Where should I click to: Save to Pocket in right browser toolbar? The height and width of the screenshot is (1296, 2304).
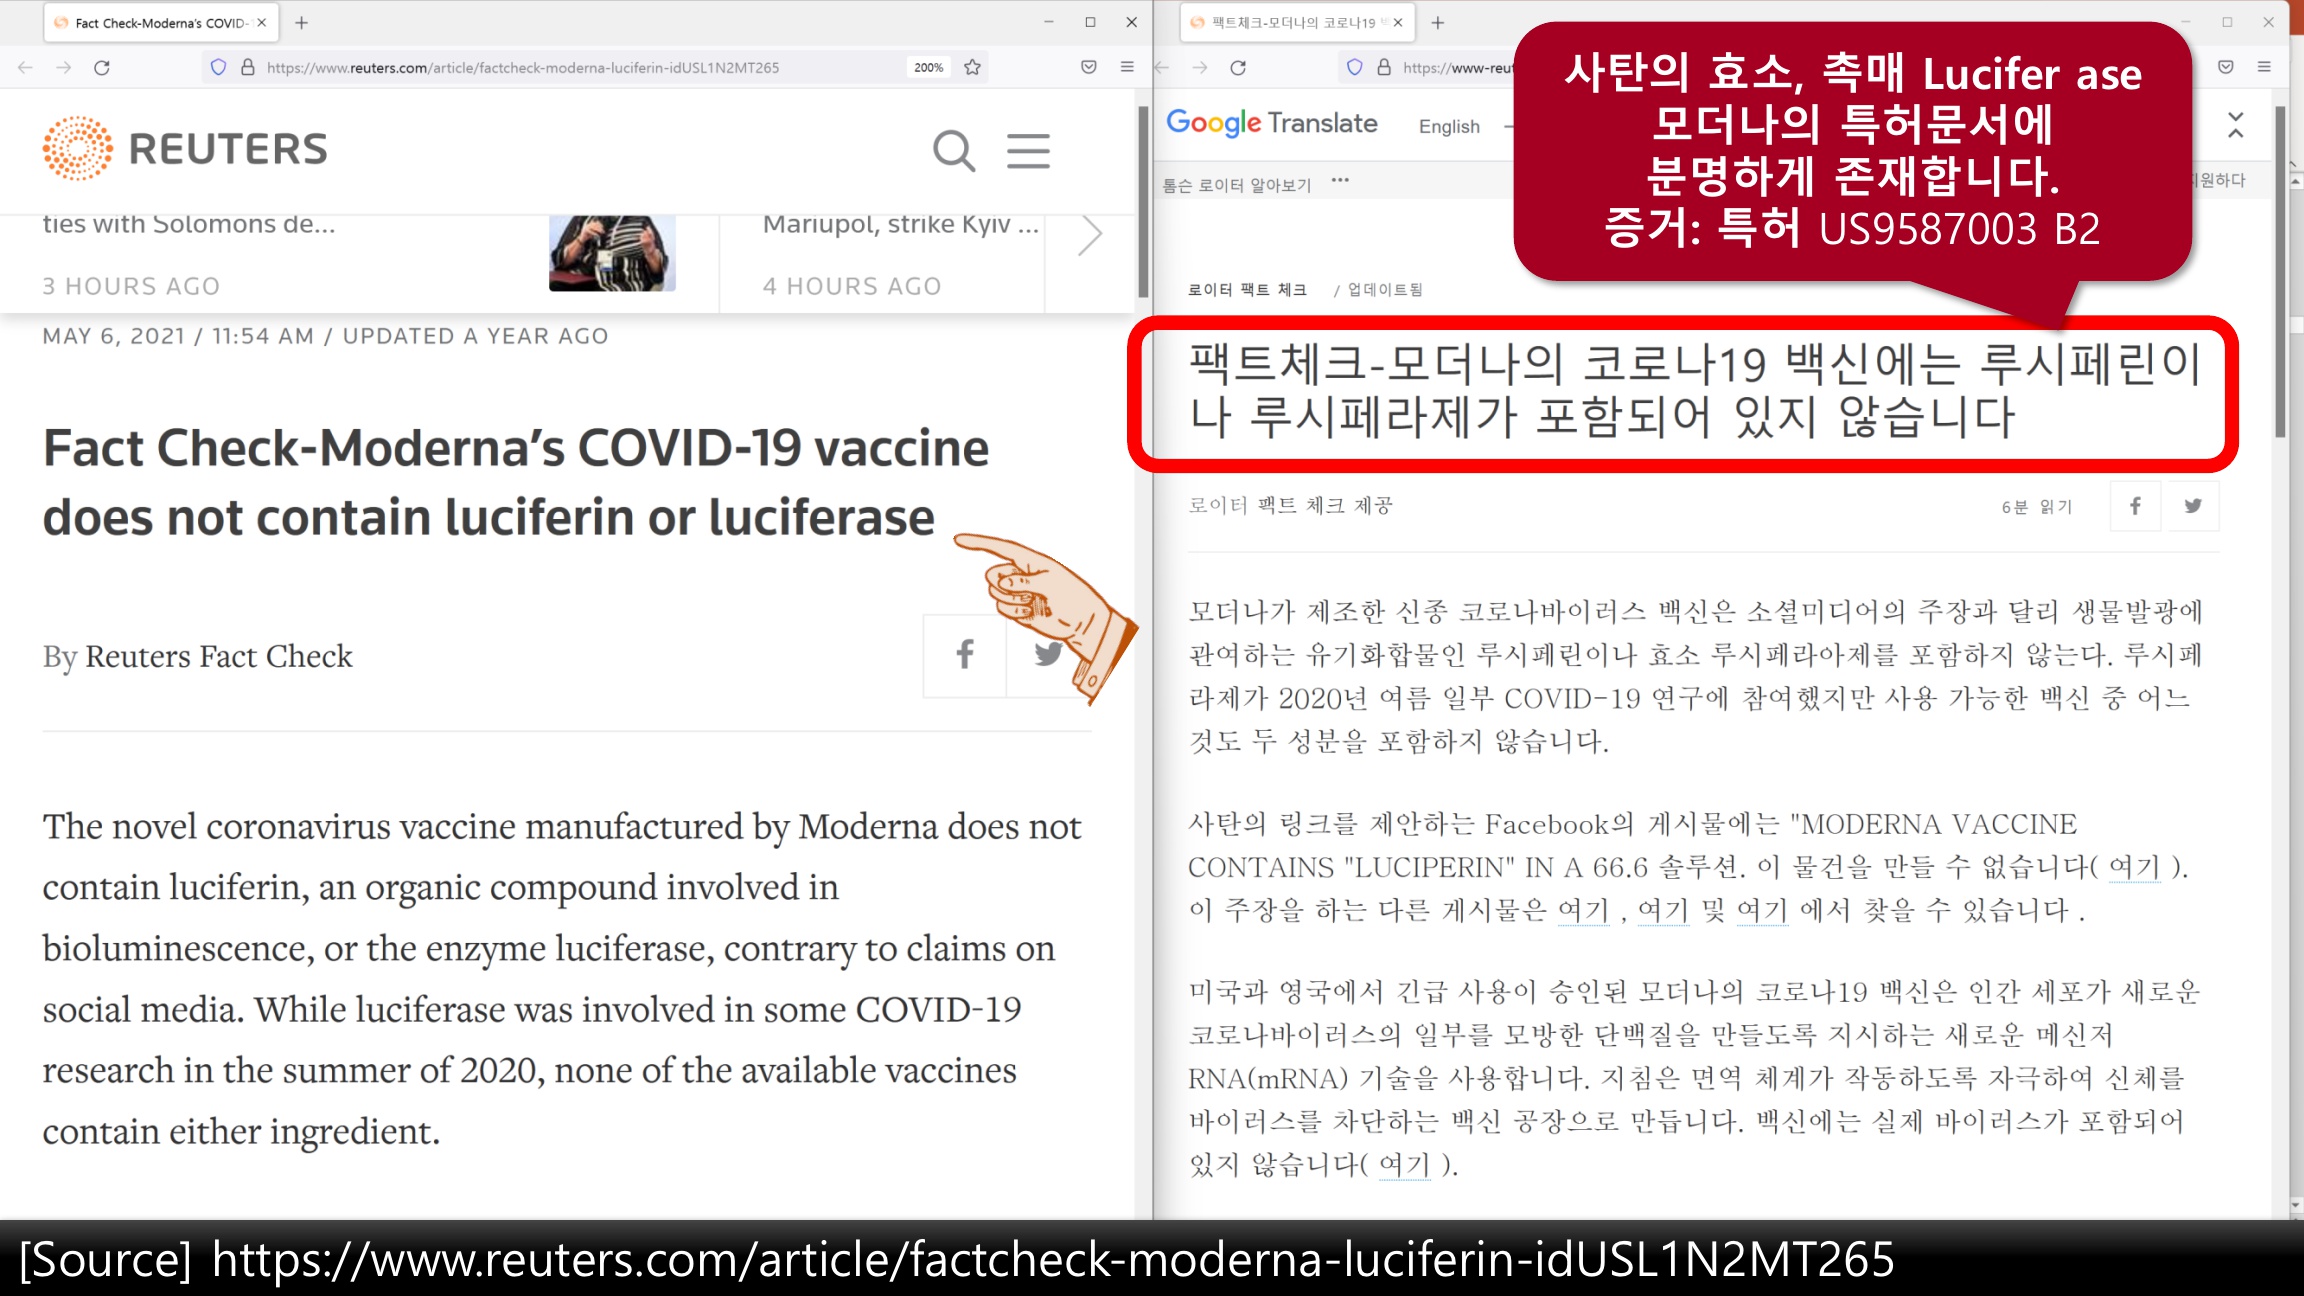tap(2226, 67)
